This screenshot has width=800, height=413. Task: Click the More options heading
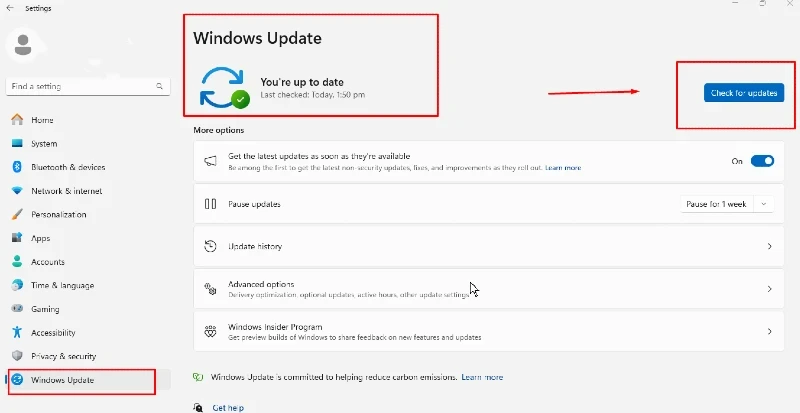[x=218, y=130]
